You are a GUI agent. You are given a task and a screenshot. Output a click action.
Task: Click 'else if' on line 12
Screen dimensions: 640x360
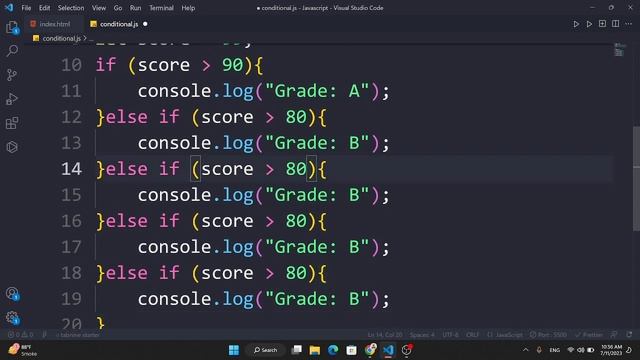tap(142, 117)
